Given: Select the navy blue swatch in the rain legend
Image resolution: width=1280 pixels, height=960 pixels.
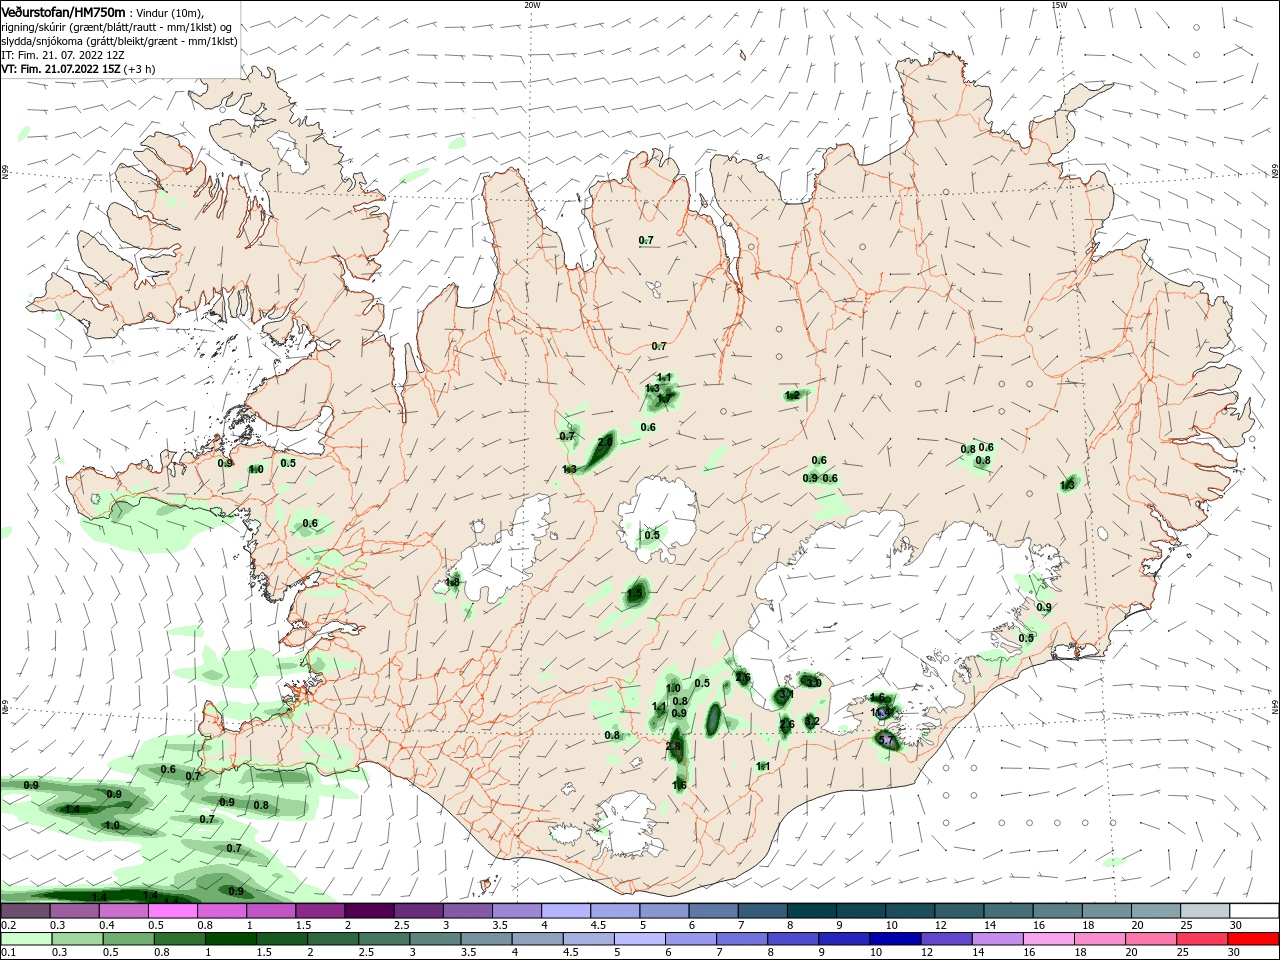Looking at the screenshot, I should [x=893, y=939].
